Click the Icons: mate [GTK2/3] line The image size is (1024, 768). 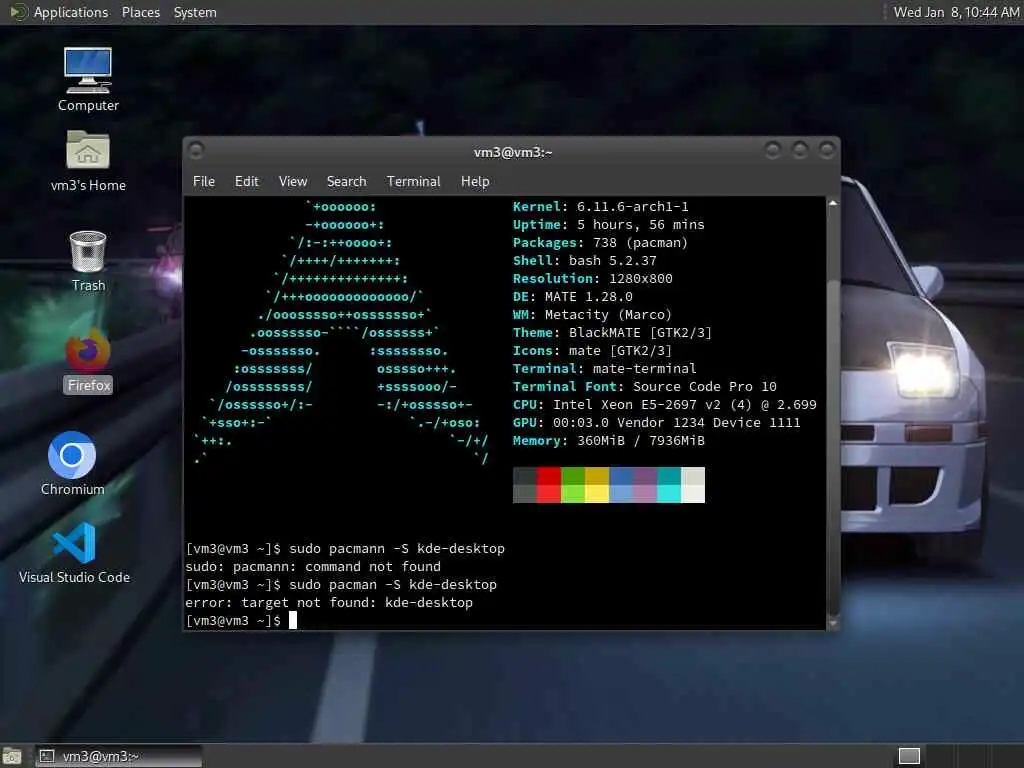(x=592, y=351)
